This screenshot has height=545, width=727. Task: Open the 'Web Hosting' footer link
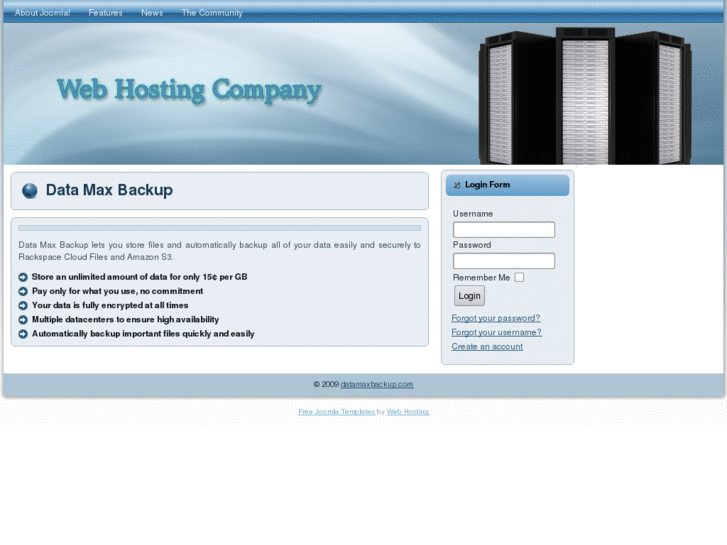[x=408, y=412]
